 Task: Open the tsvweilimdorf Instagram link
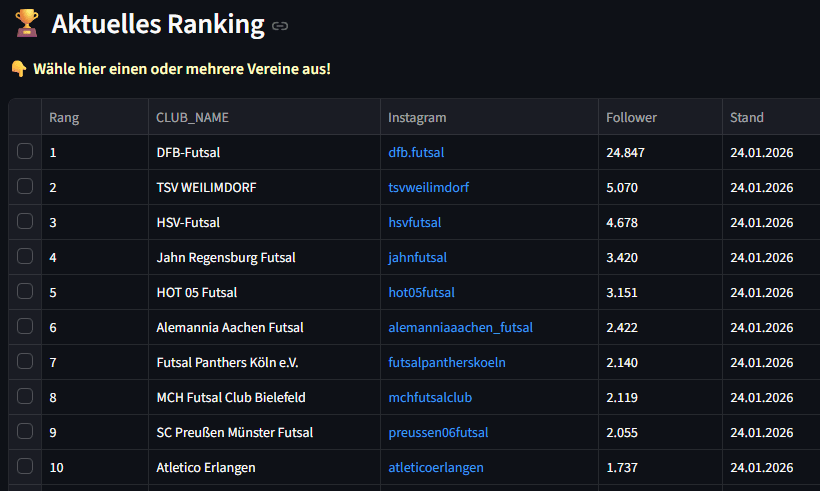pyautogui.click(x=428, y=188)
